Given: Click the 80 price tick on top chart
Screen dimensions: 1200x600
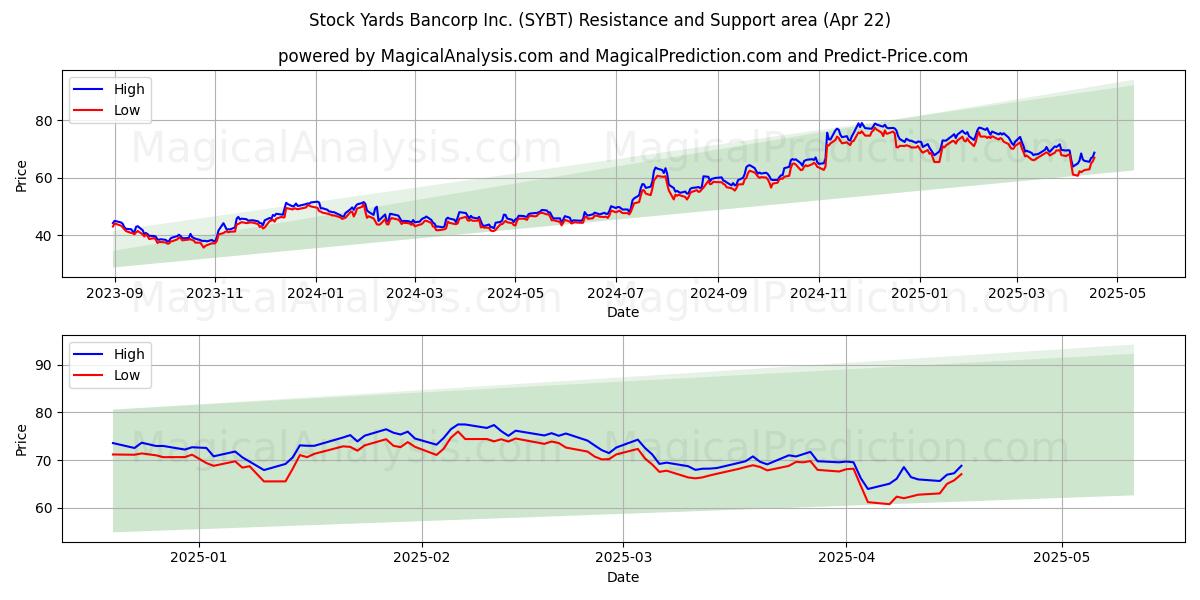Looking at the screenshot, I should point(46,121).
